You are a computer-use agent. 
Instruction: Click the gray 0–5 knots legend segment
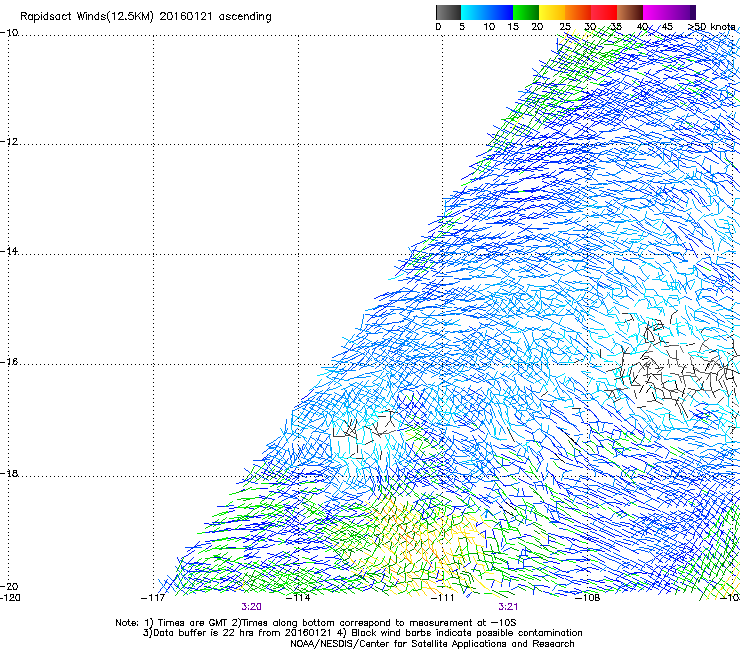point(448,12)
